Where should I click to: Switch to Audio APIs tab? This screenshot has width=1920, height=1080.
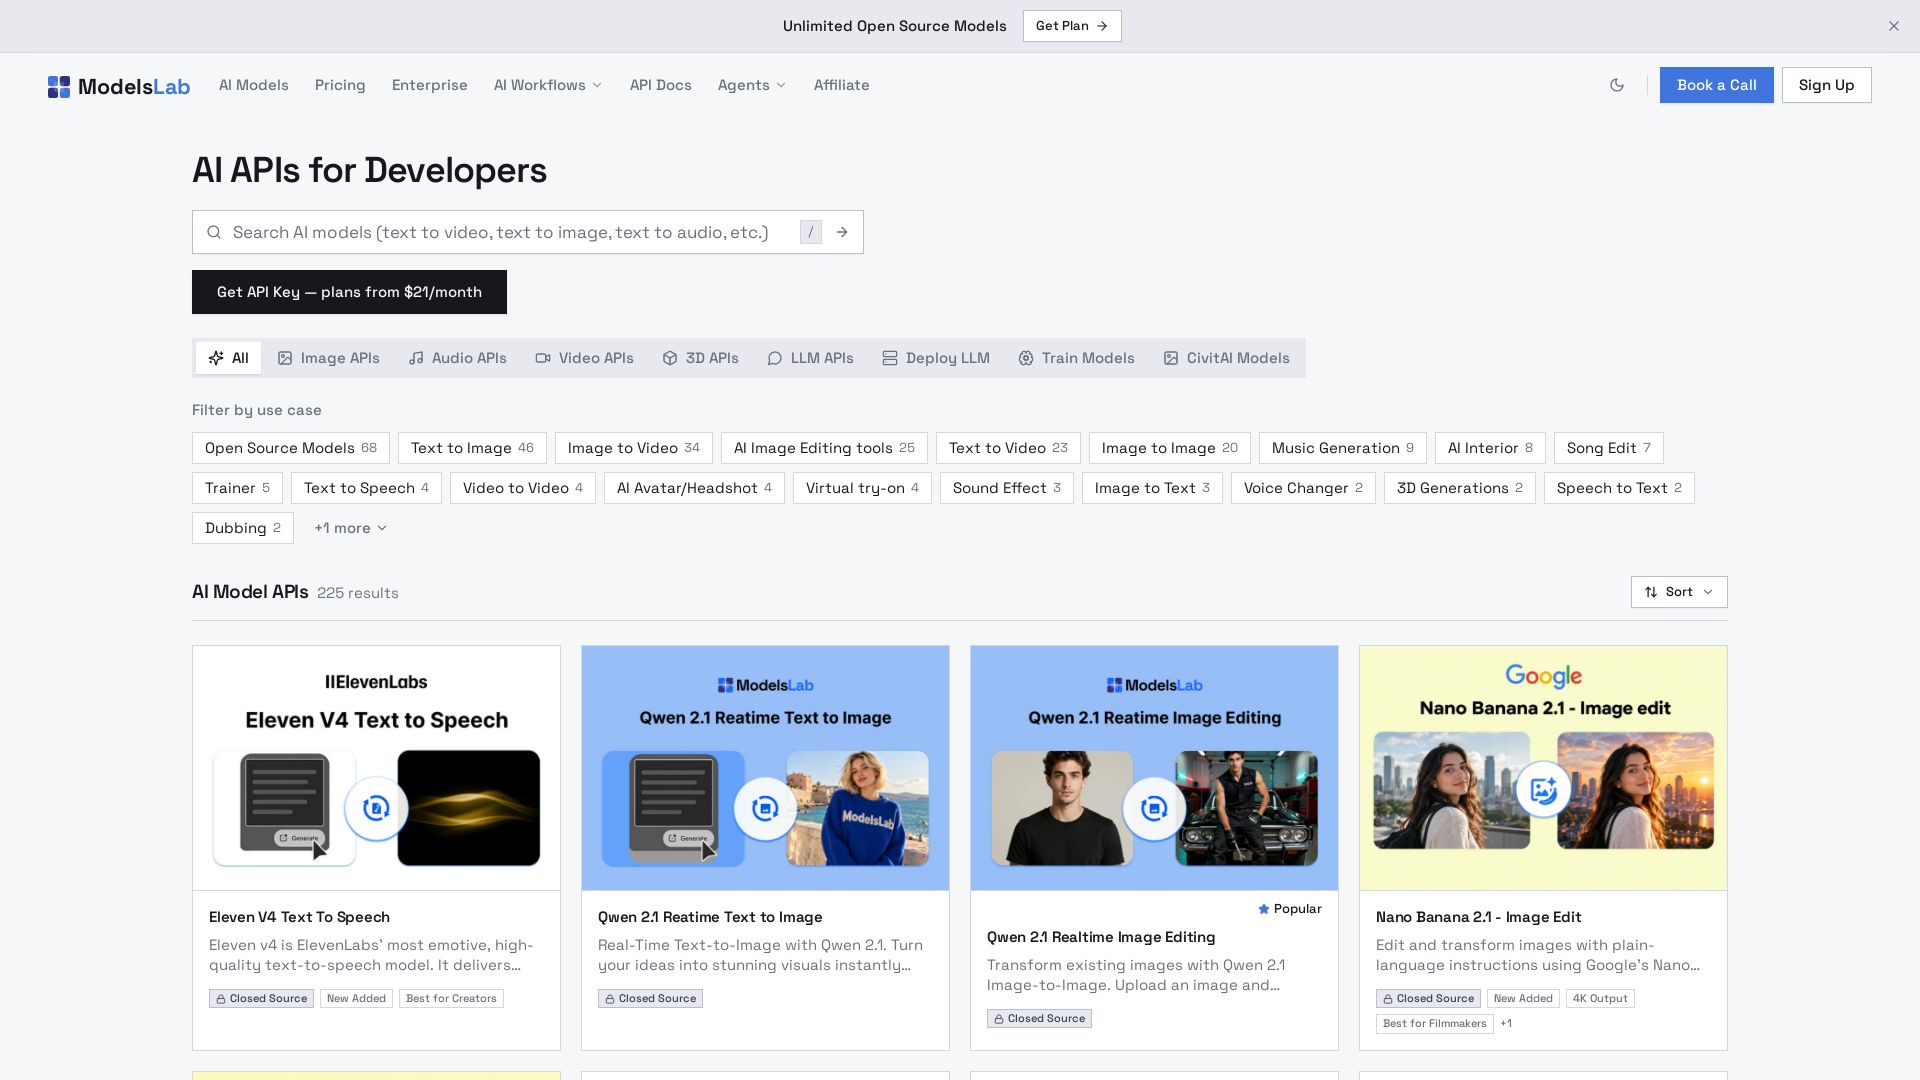click(458, 358)
